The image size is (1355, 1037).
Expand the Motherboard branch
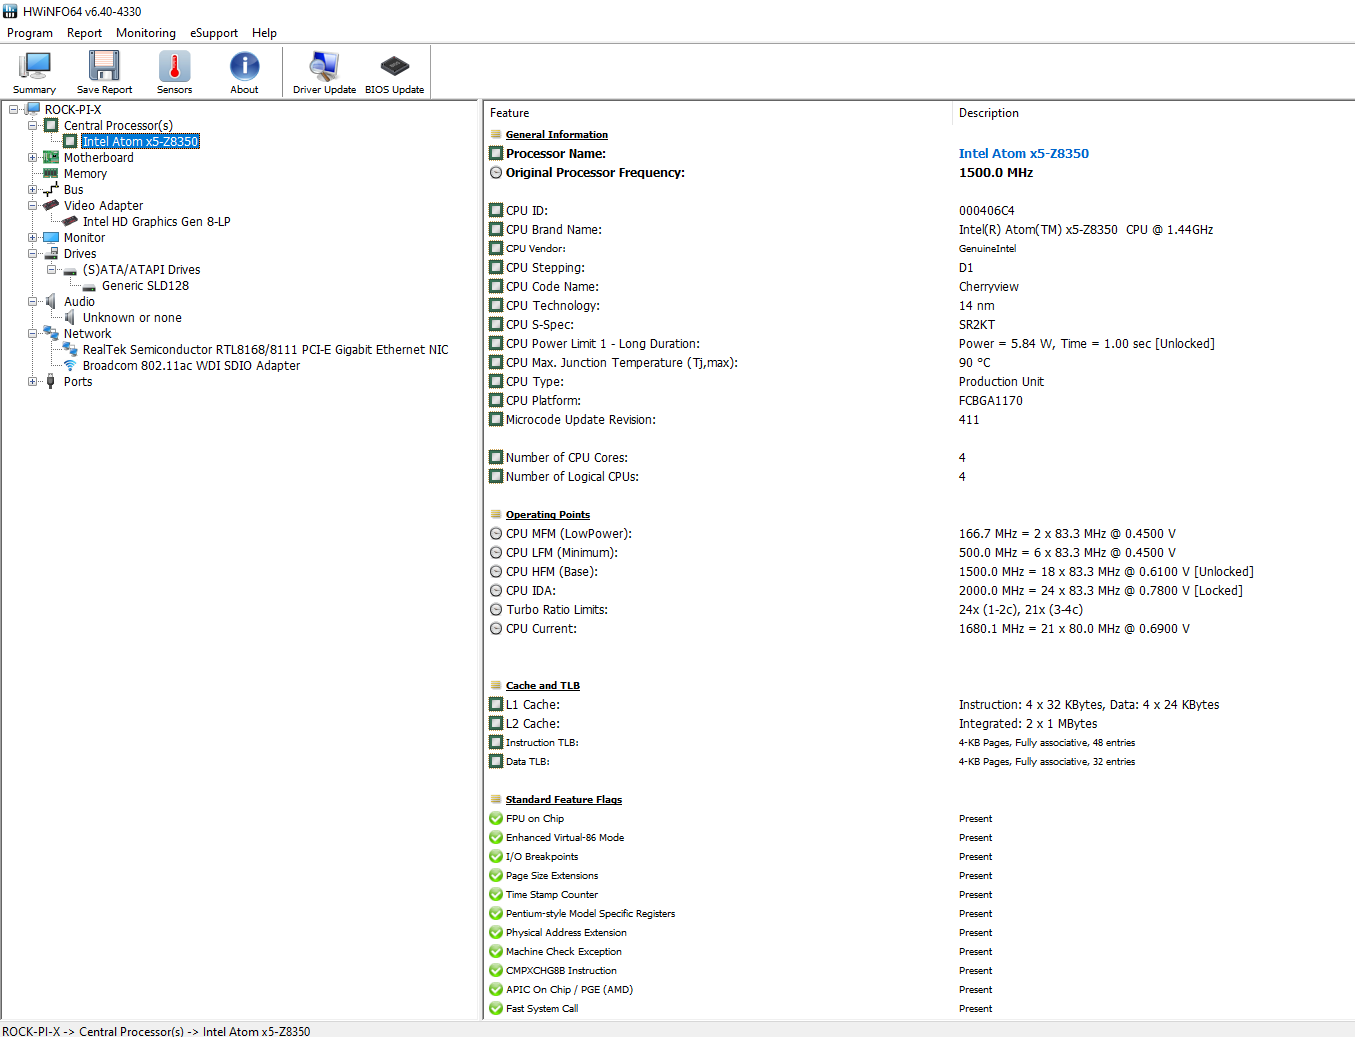point(33,157)
